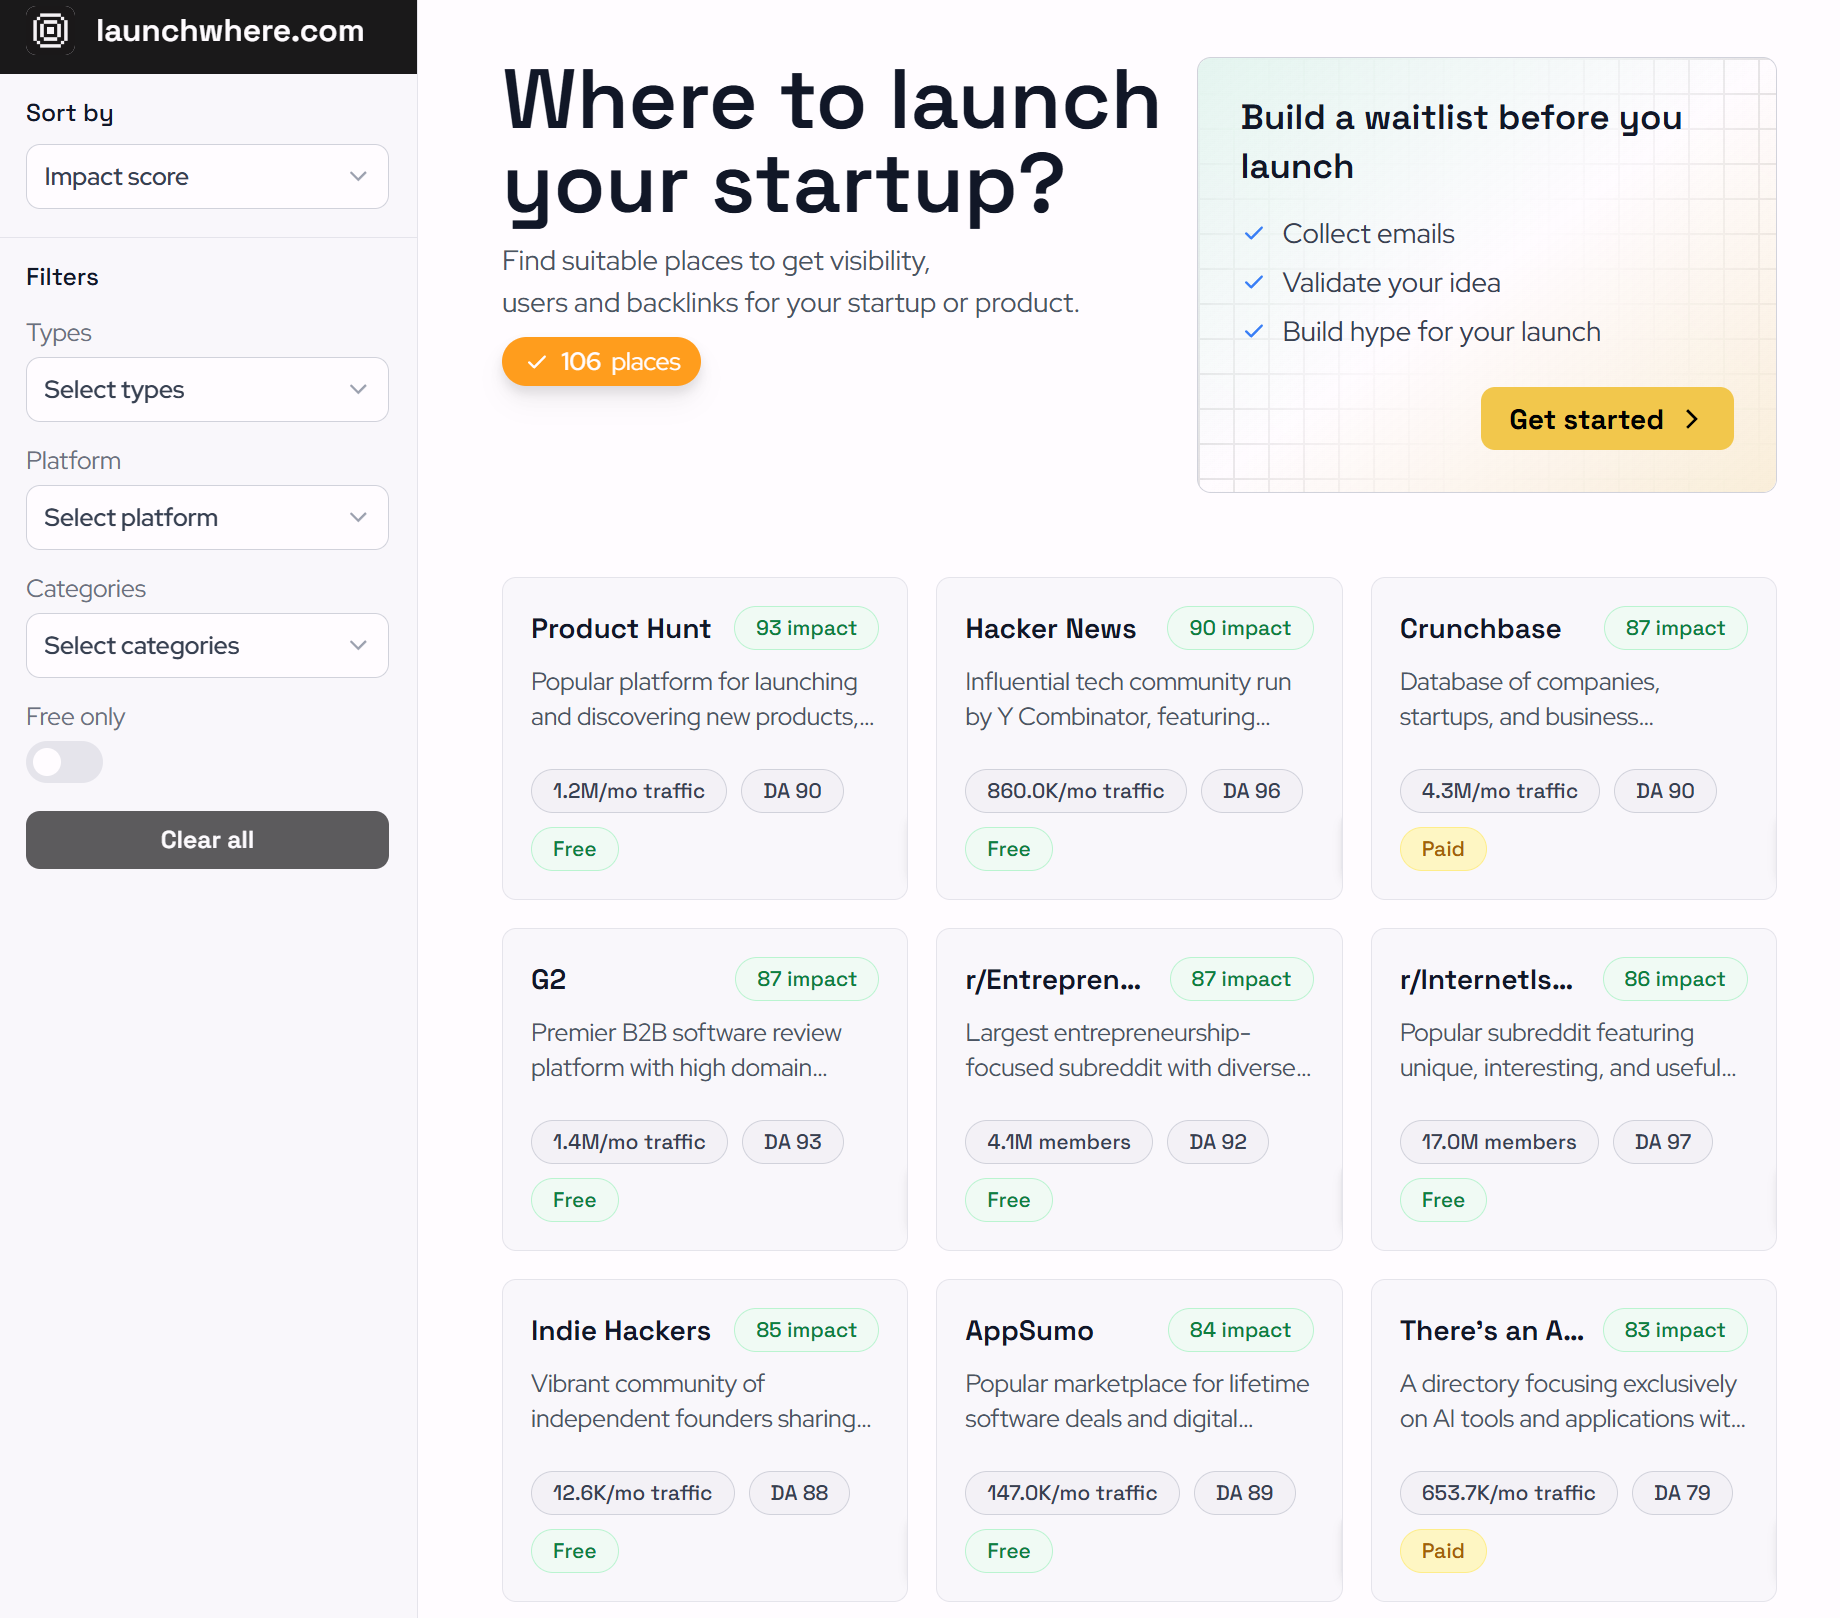Click the Free label on Product Hunt card
This screenshot has height=1618, width=1840.
[575, 849]
